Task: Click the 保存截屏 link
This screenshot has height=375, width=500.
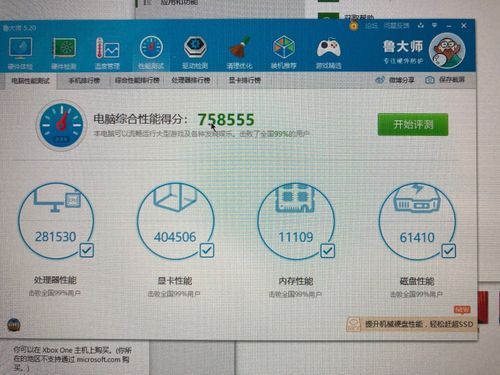Action: coord(452,80)
